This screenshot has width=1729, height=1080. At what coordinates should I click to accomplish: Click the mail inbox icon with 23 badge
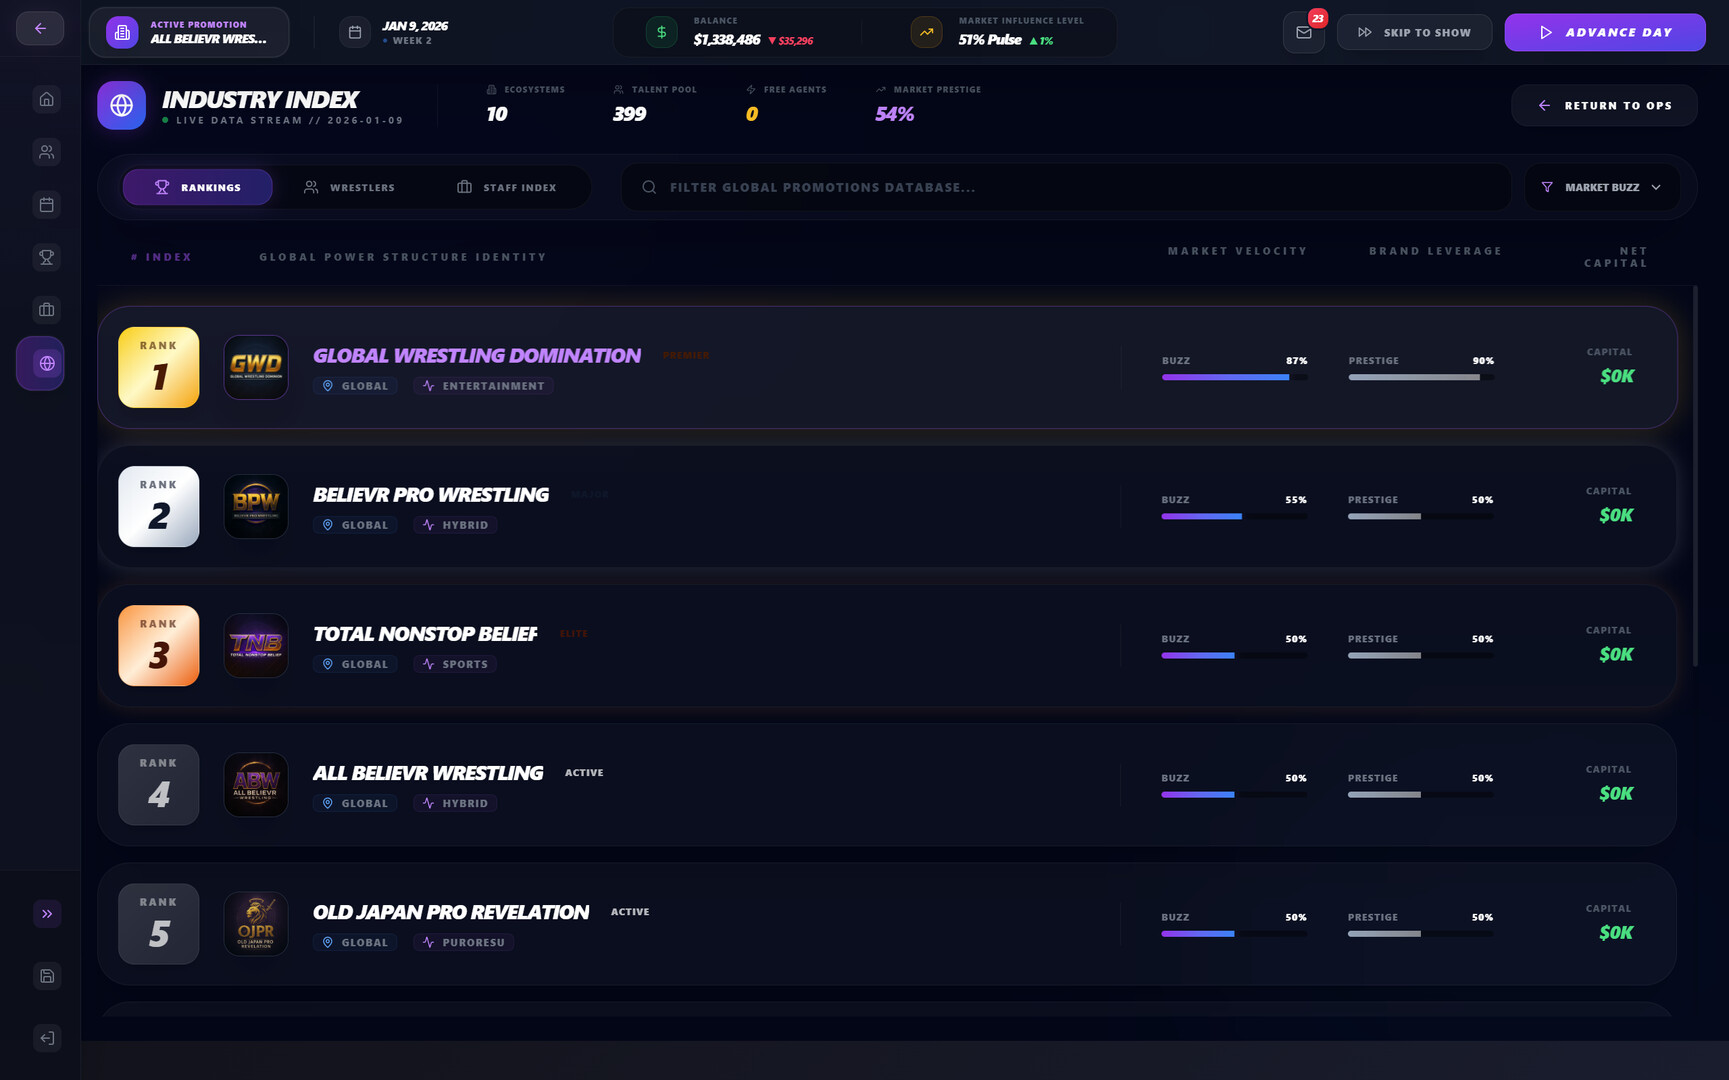[x=1303, y=33]
